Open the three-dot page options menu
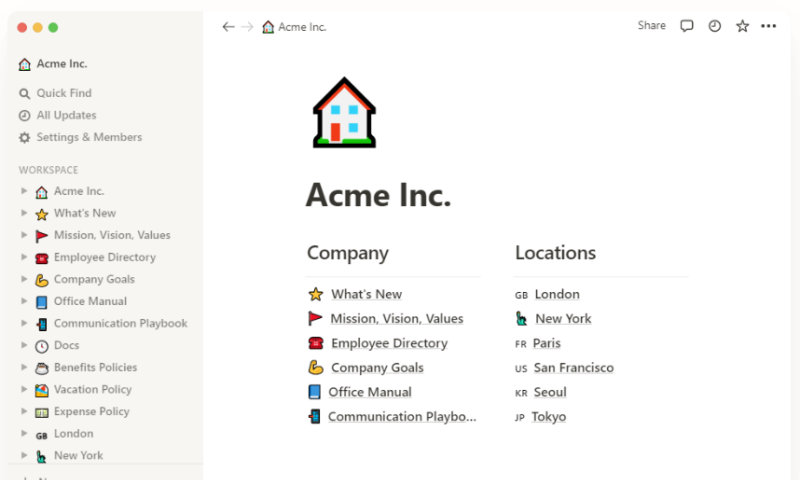The height and width of the screenshot is (480, 800). pyautogui.click(x=768, y=26)
